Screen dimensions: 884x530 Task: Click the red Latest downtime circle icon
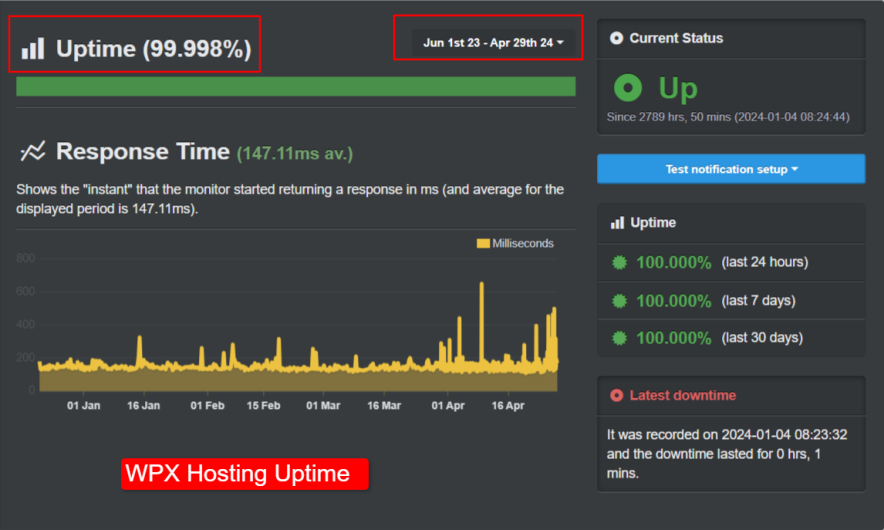coord(616,395)
